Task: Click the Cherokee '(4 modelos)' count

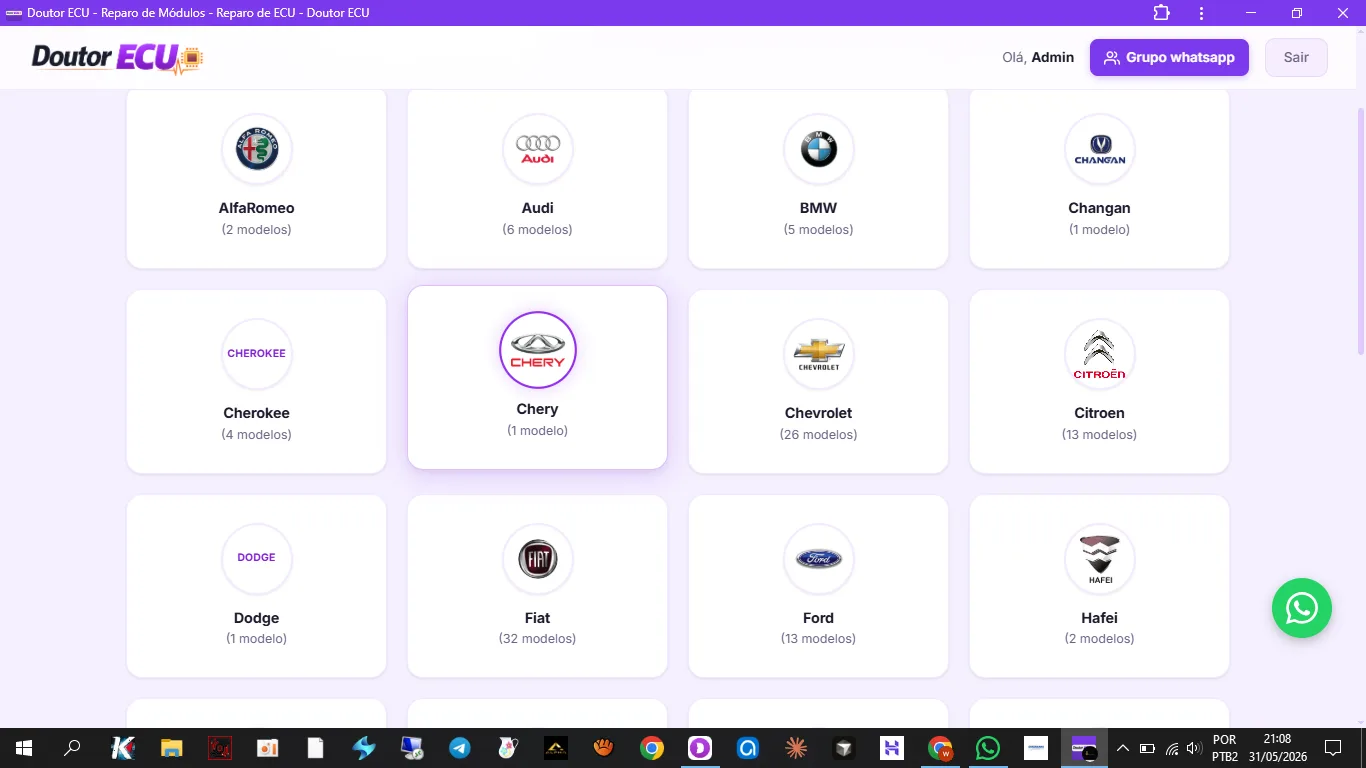Action: click(x=257, y=435)
